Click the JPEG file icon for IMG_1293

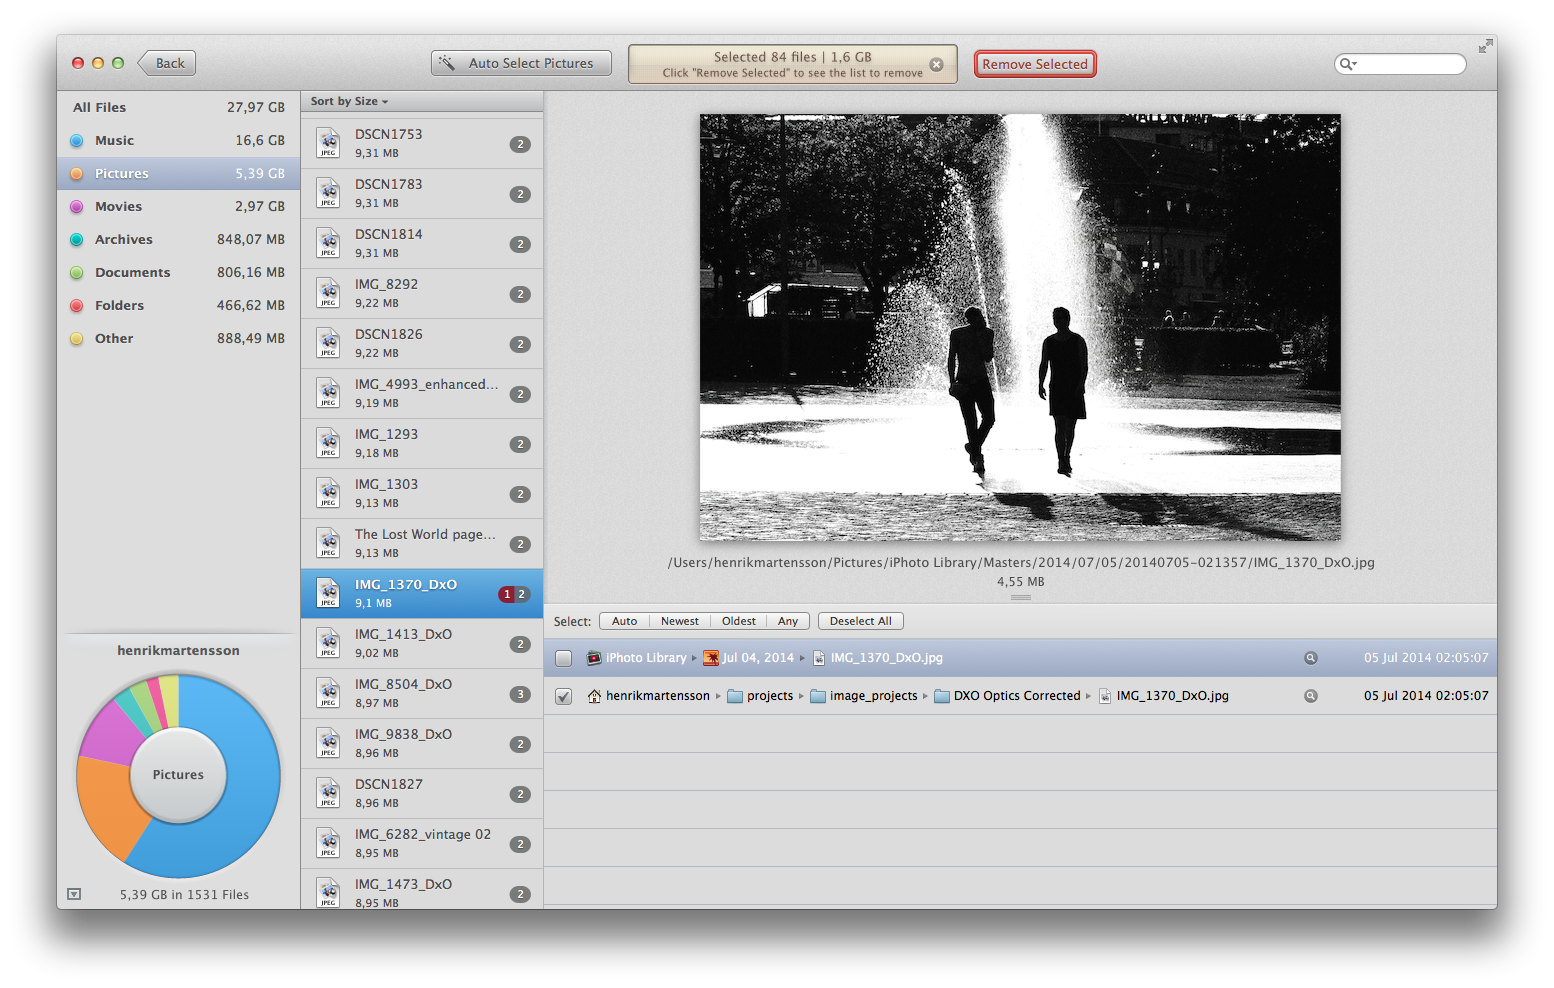(328, 443)
